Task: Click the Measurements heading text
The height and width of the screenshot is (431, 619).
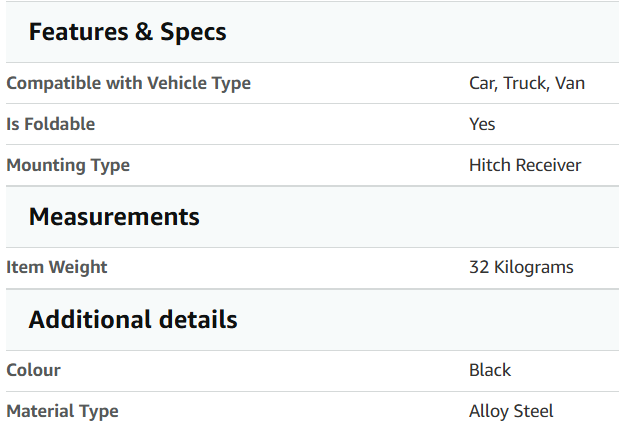Action: coord(114,217)
